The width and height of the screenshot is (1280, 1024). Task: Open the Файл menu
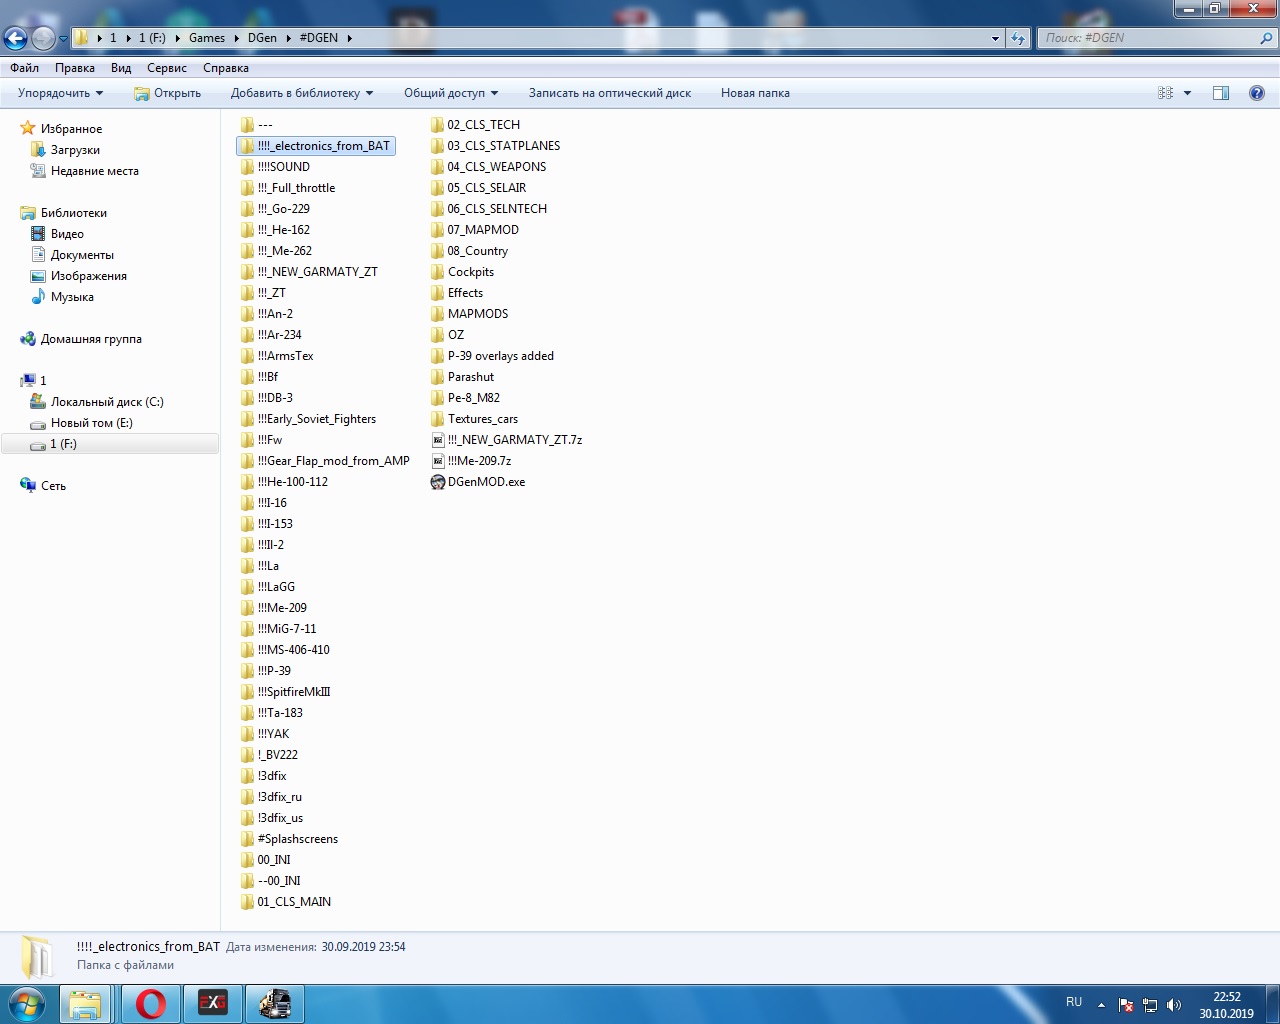coord(25,68)
